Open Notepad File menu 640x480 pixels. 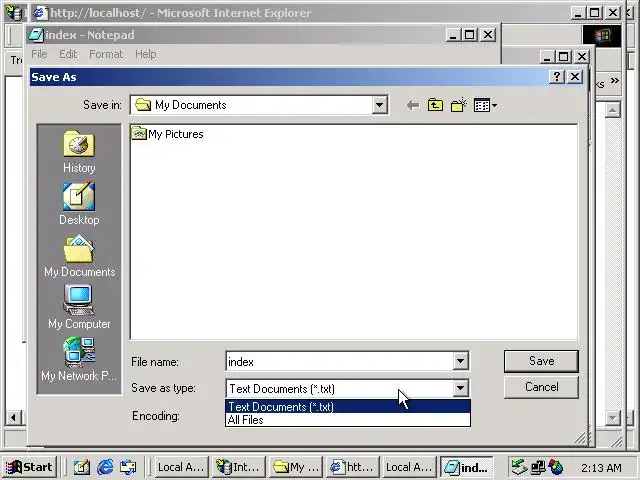39,54
